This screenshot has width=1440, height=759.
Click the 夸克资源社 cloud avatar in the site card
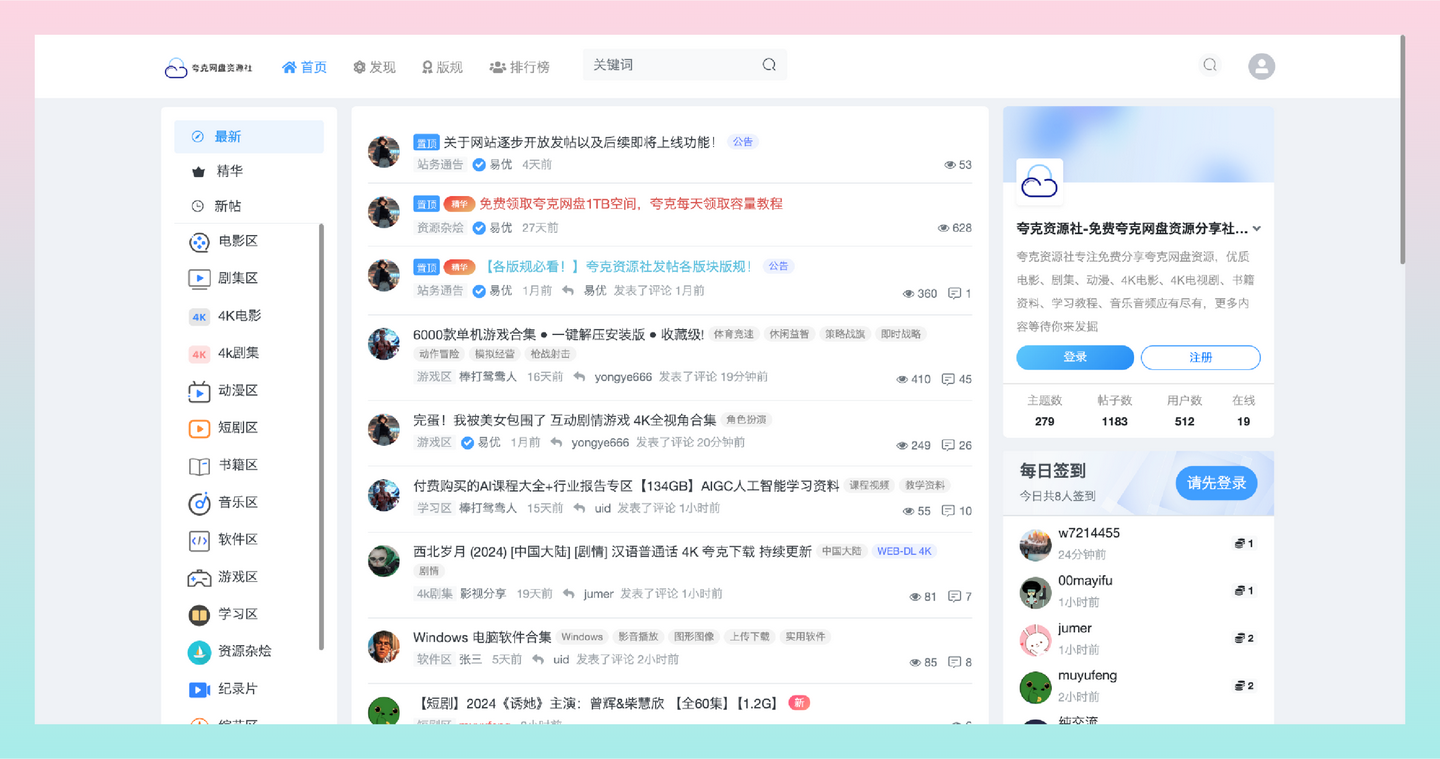(1039, 182)
